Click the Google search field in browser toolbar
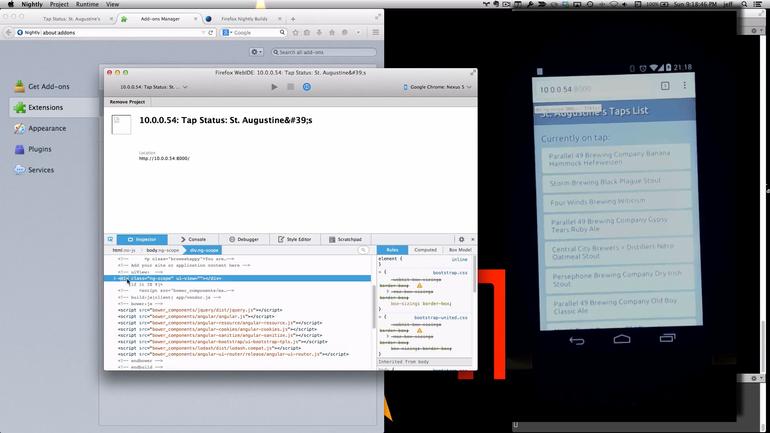The height and width of the screenshot is (433, 770). [253, 32]
